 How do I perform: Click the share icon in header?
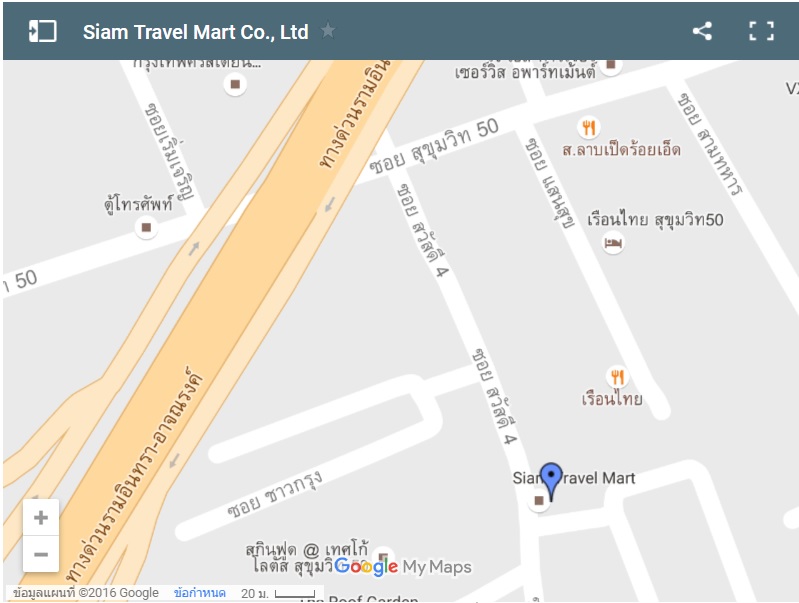click(x=702, y=31)
